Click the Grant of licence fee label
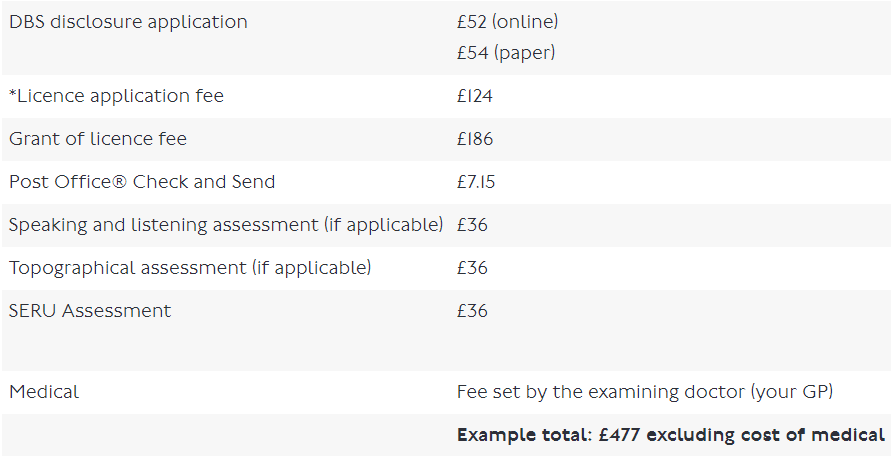 (x=98, y=139)
